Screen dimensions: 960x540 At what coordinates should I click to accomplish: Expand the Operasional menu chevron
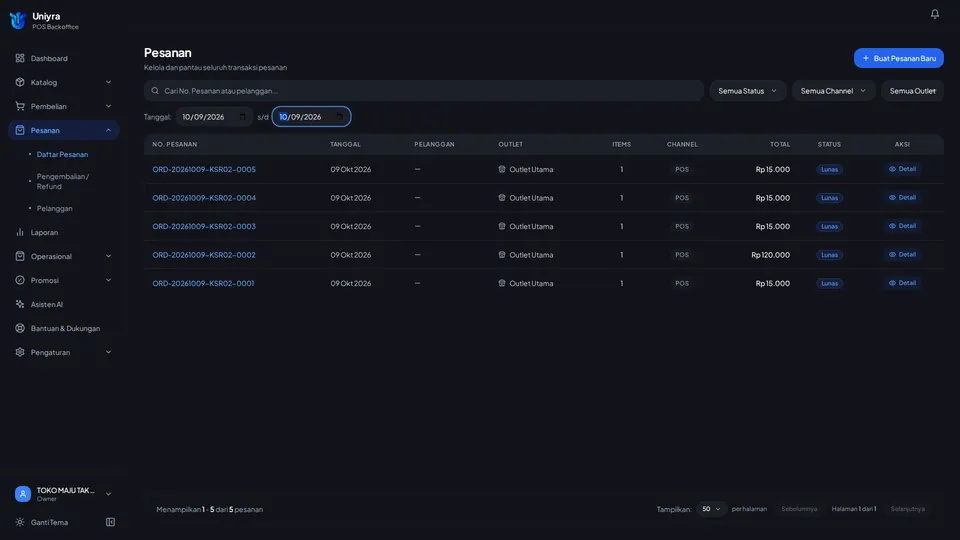point(108,256)
